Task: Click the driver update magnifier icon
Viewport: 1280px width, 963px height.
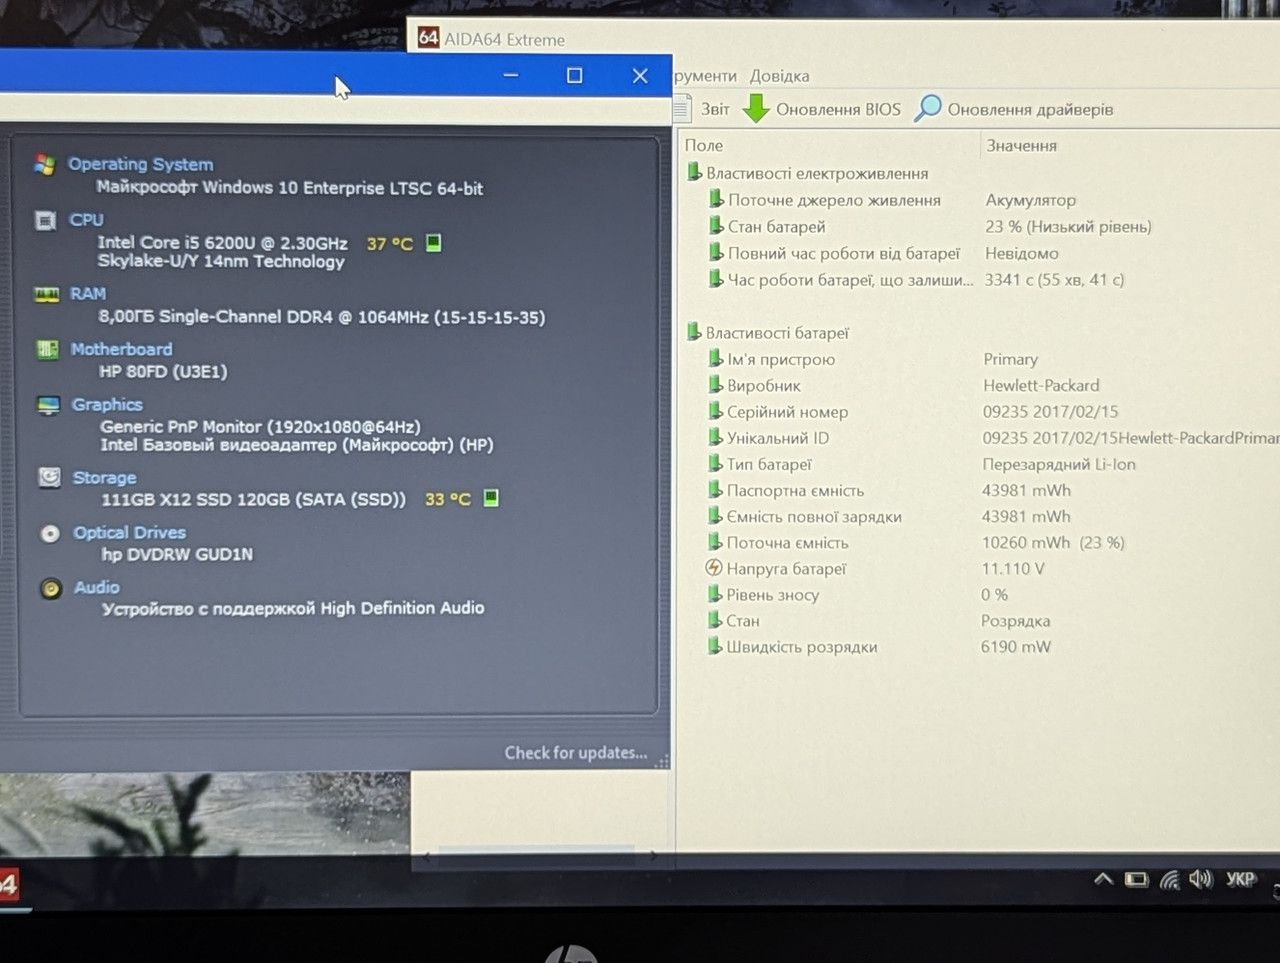Action: [x=928, y=108]
